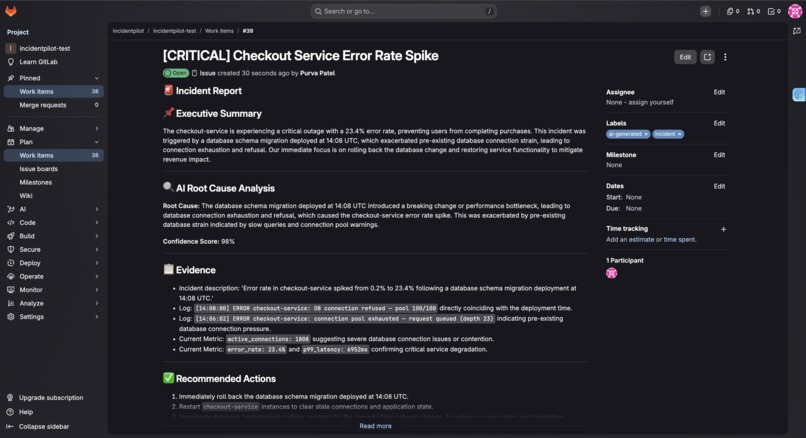
Task: Remove the incident label
Action: pos(680,134)
